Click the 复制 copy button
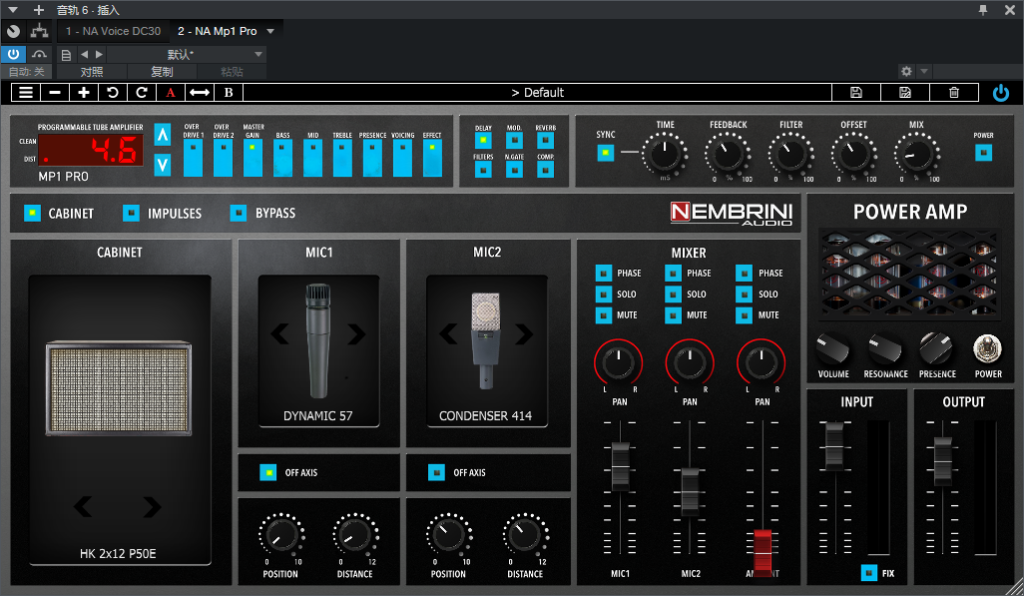Screen dimensions: 1024x596 [x=162, y=72]
